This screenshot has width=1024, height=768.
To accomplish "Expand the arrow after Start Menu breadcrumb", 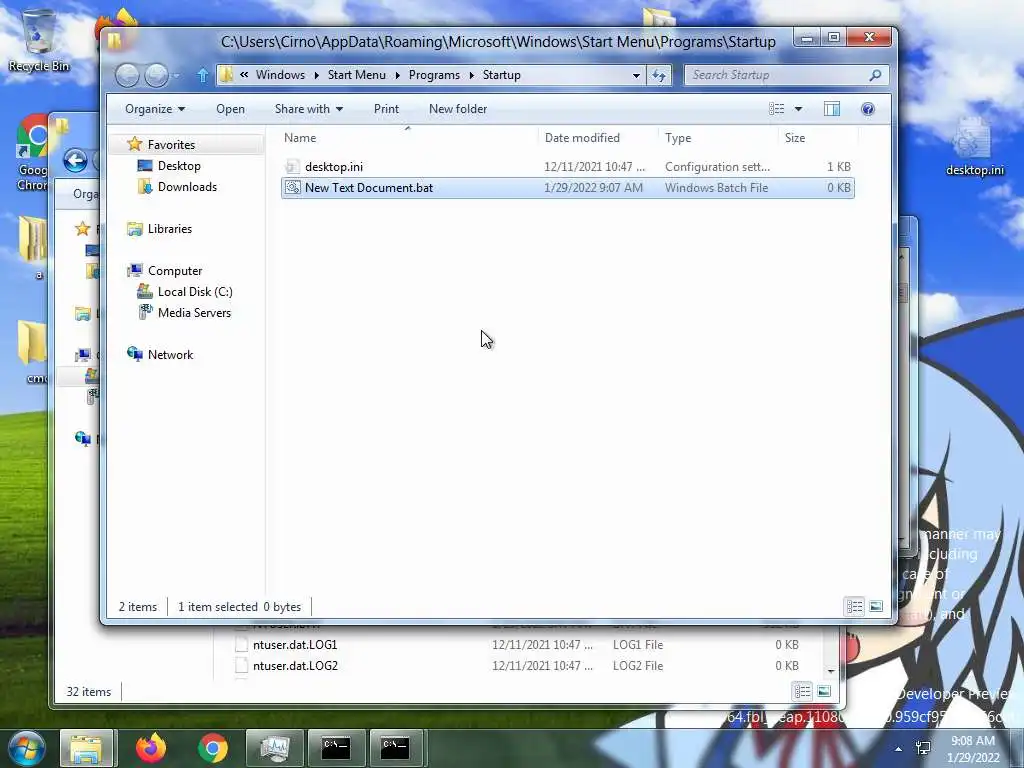I will pyautogui.click(x=397, y=75).
